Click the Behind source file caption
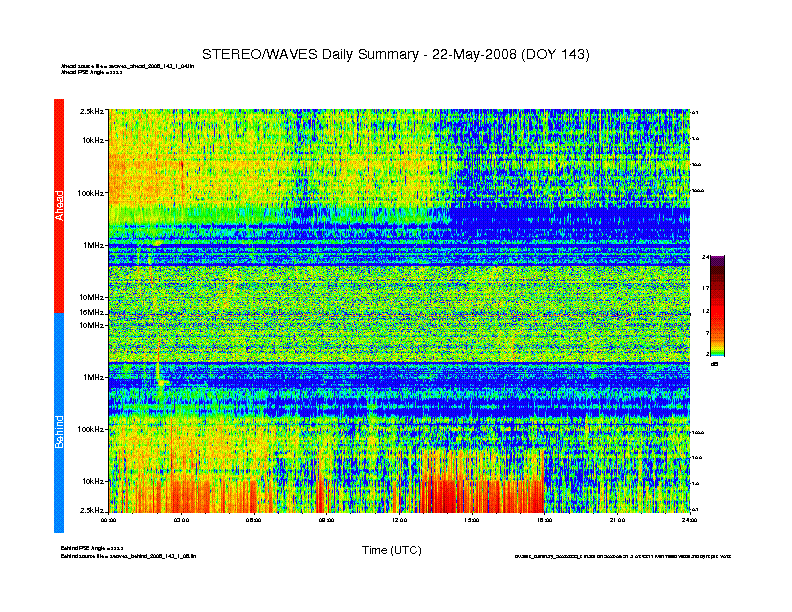Image resolution: width=792 pixels, height=612 pixels. 128,556
